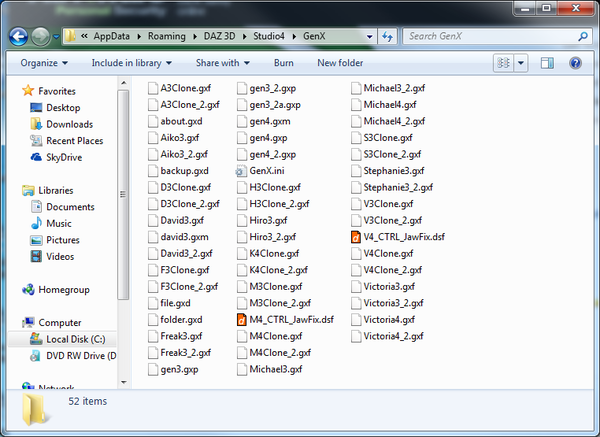
Task: Open the view options dropdown arrow
Action: click(521, 63)
